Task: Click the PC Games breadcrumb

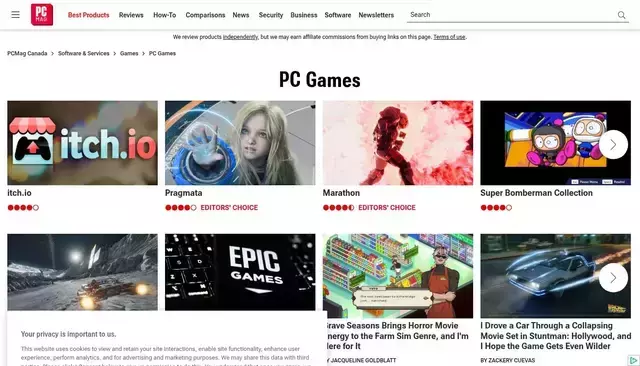Action: (x=162, y=53)
